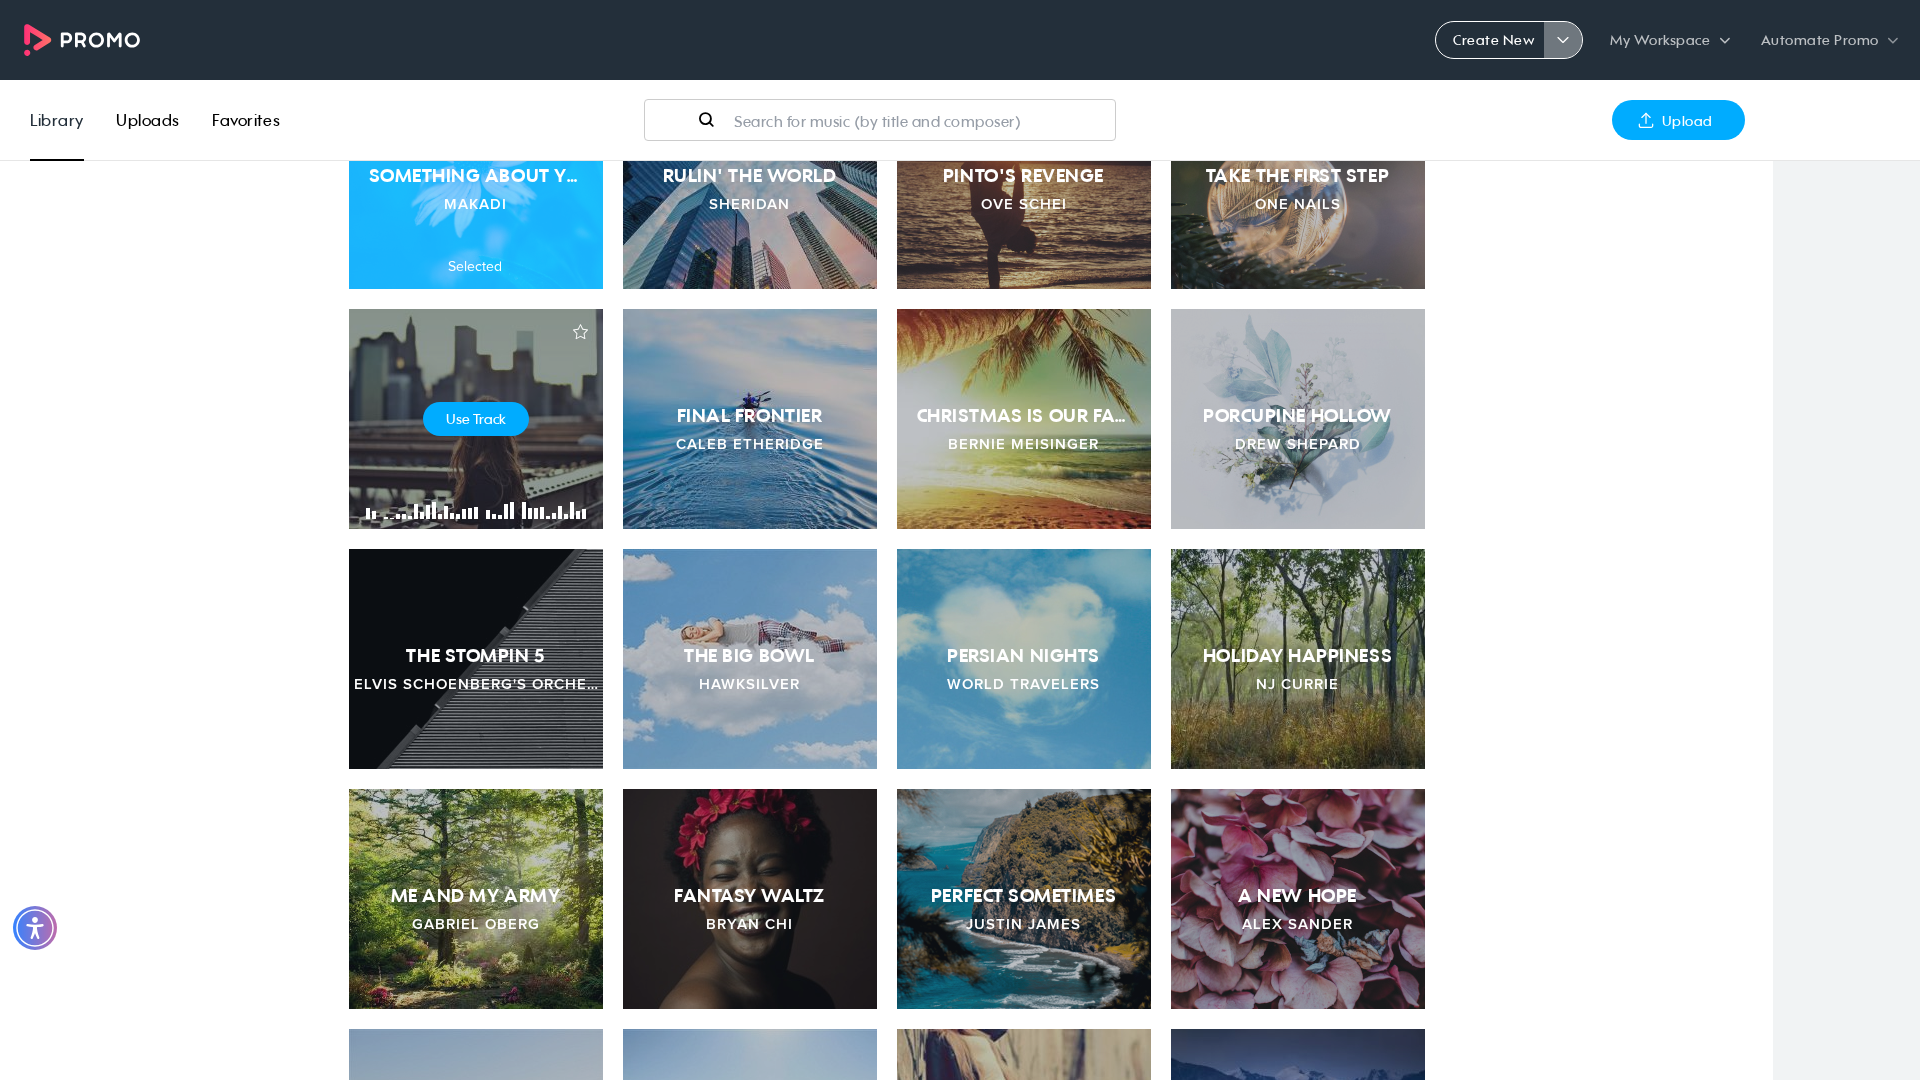Switch to the Favorites tab
This screenshot has width=1920, height=1080.
[246, 120]
